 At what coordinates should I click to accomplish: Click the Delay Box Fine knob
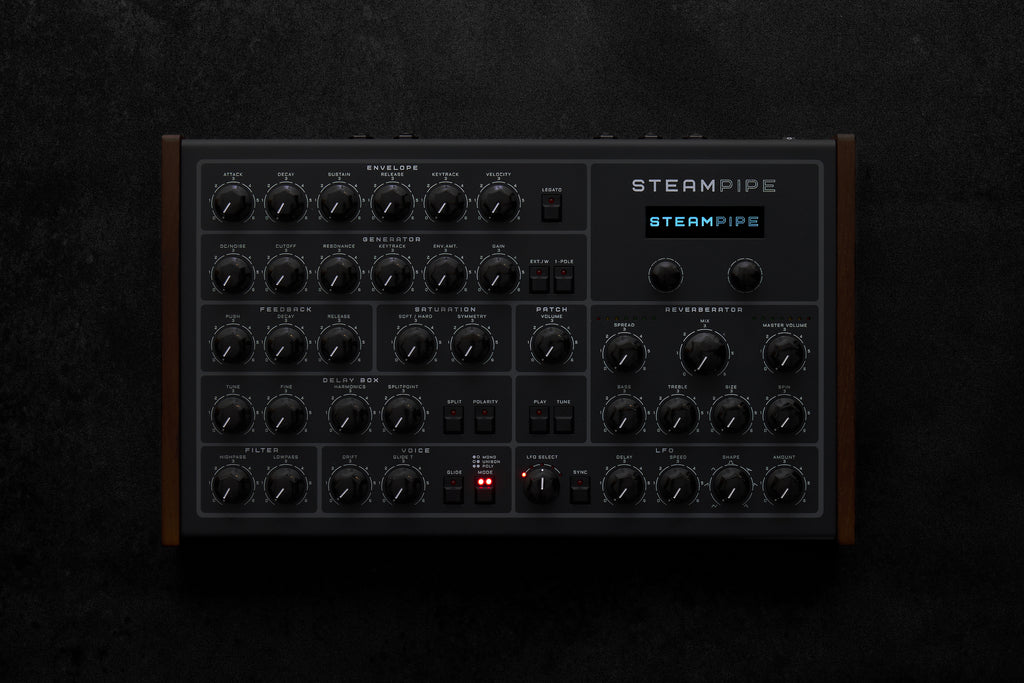285,415
